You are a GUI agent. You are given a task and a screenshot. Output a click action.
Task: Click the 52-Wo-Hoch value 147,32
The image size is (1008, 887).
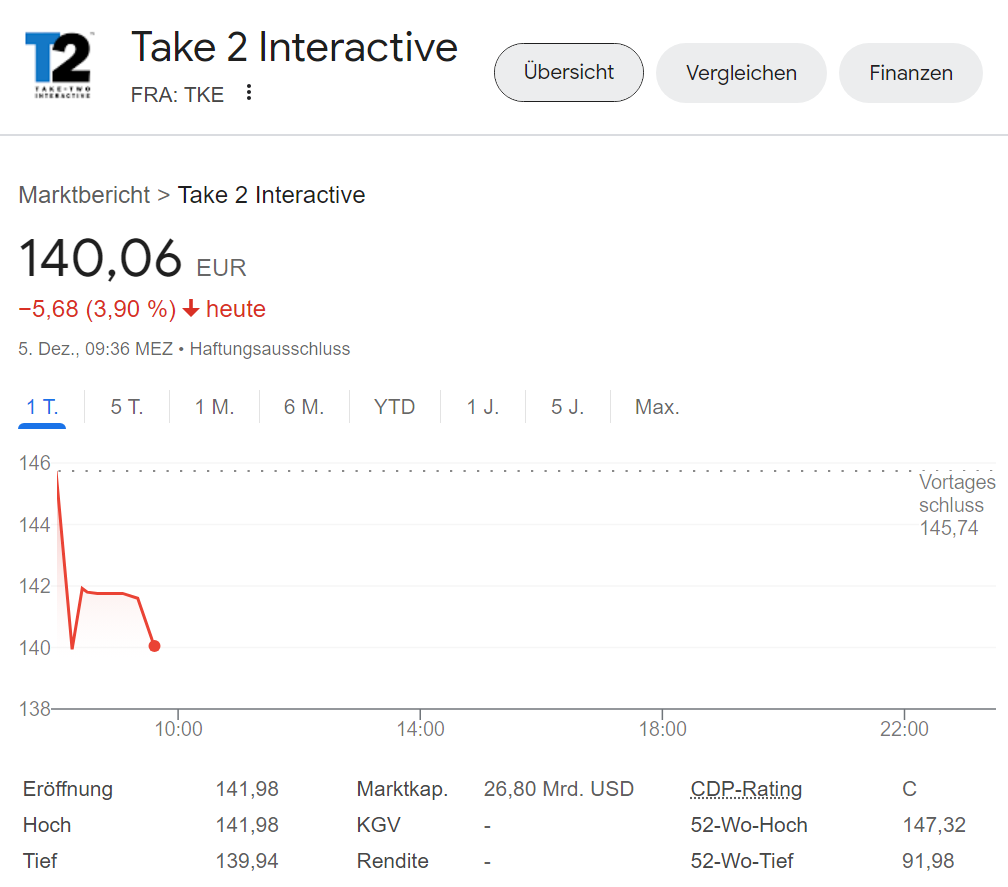934,825
